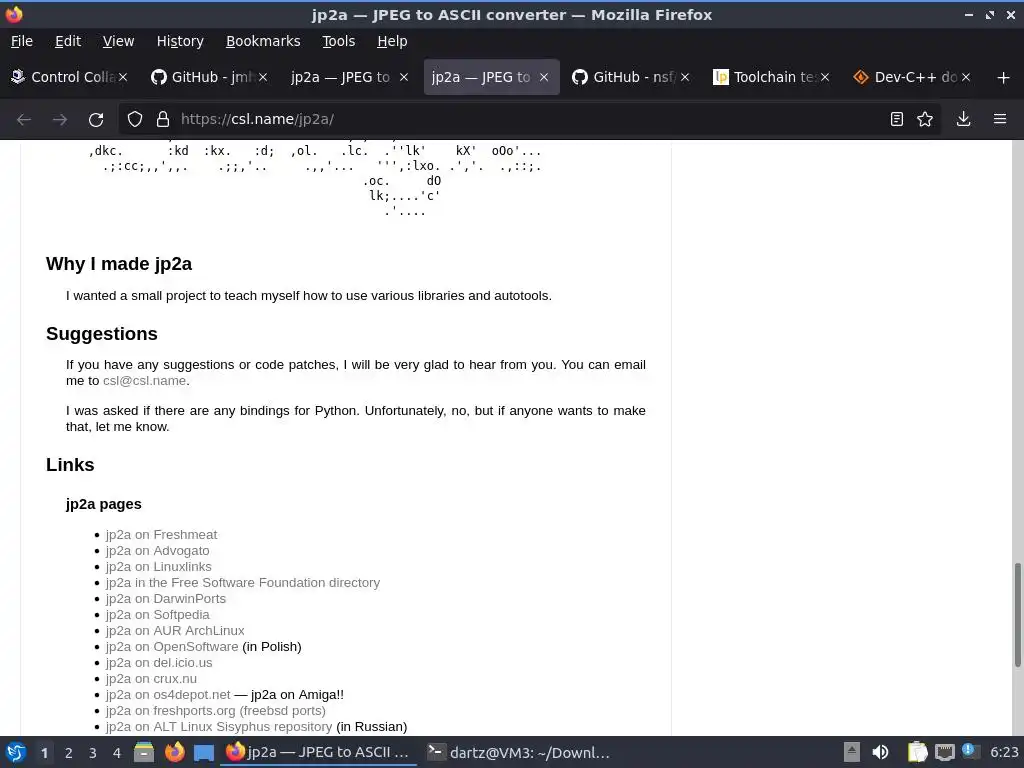Open jp2a on OpenSoftware link
The width and height of the screenshot is (1024, 768).
(172, 647)
